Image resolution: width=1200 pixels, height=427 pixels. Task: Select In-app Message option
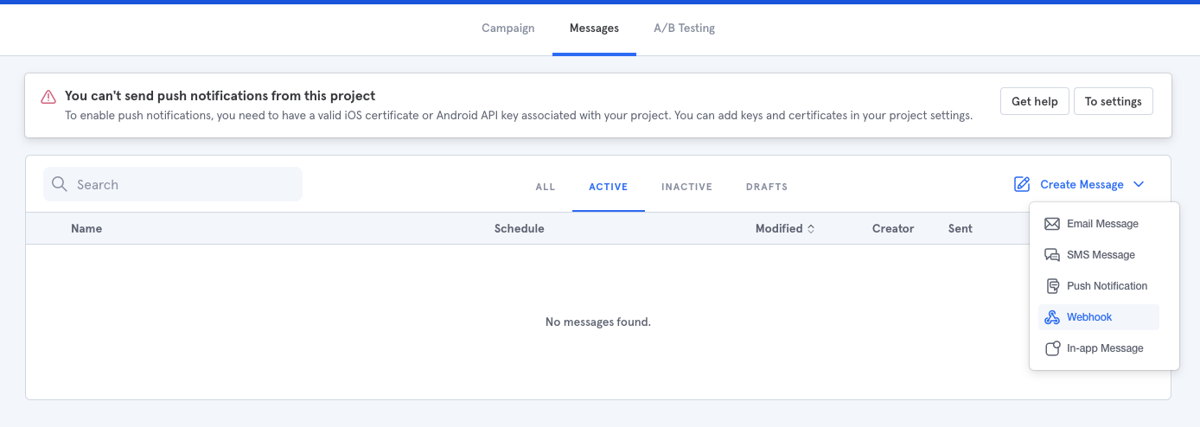(1099, 348)
